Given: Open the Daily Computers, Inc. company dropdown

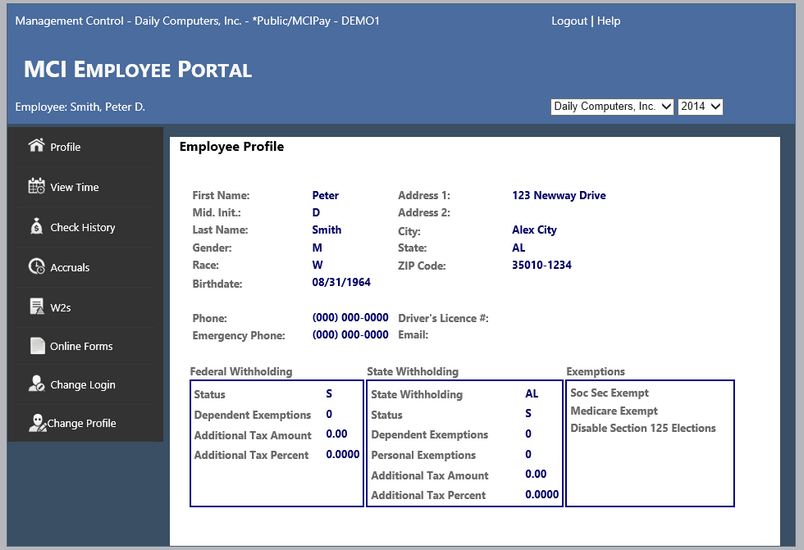Looking at the screenshot, I should pyautogui.click(x=612, y=106).
